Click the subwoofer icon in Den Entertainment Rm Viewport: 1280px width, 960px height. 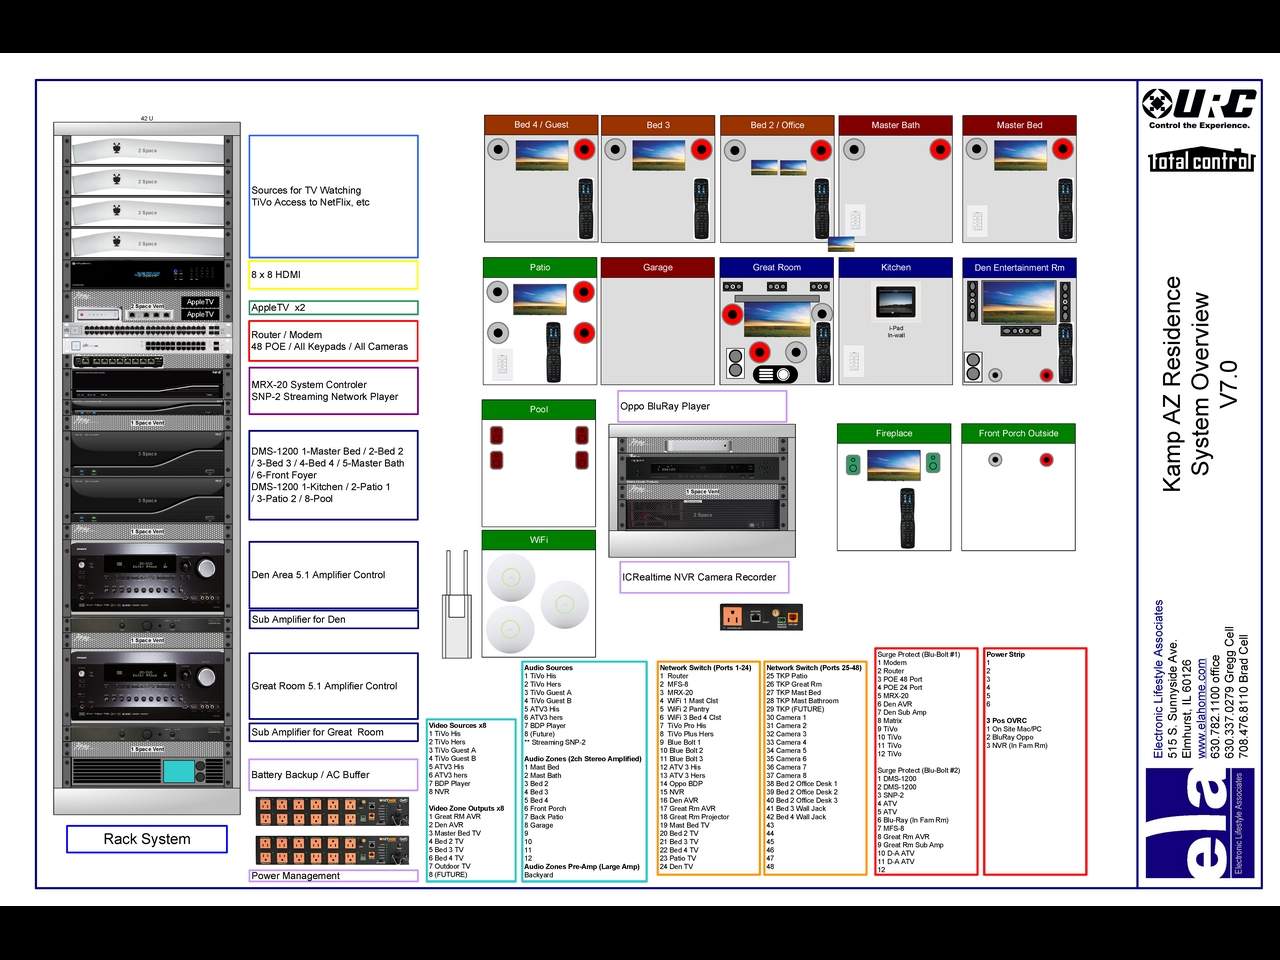pos(973,367)
